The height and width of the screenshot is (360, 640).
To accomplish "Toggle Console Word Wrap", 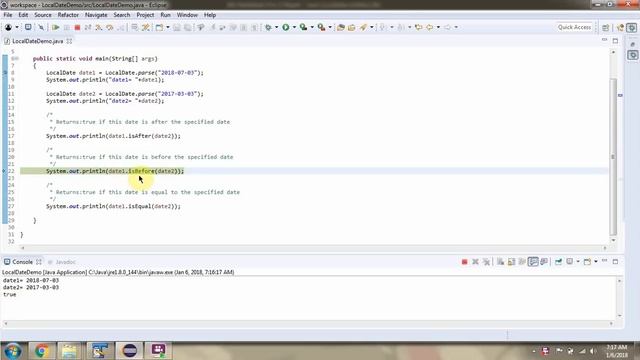I will coord(522,262).
